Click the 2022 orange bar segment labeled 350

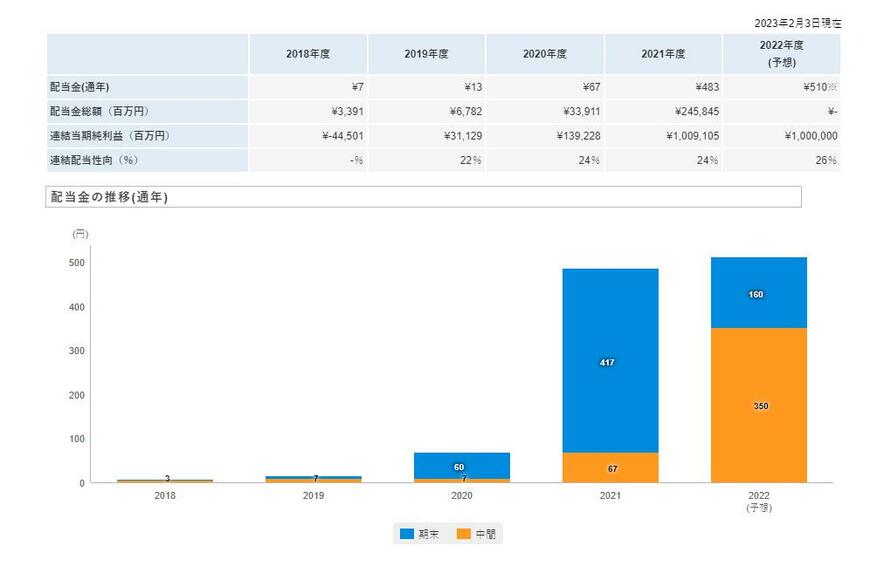(x=758, y=405)
